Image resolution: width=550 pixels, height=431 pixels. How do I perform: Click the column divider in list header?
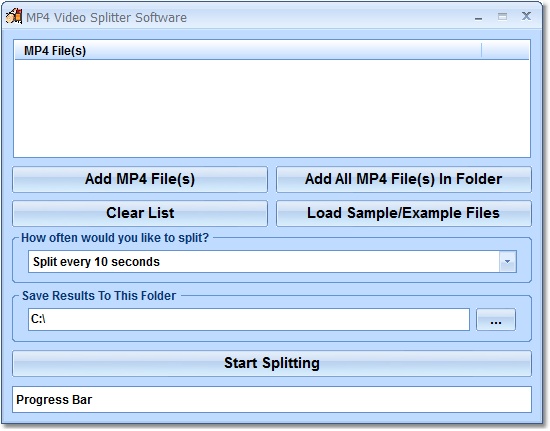click(x=482, y=50)
